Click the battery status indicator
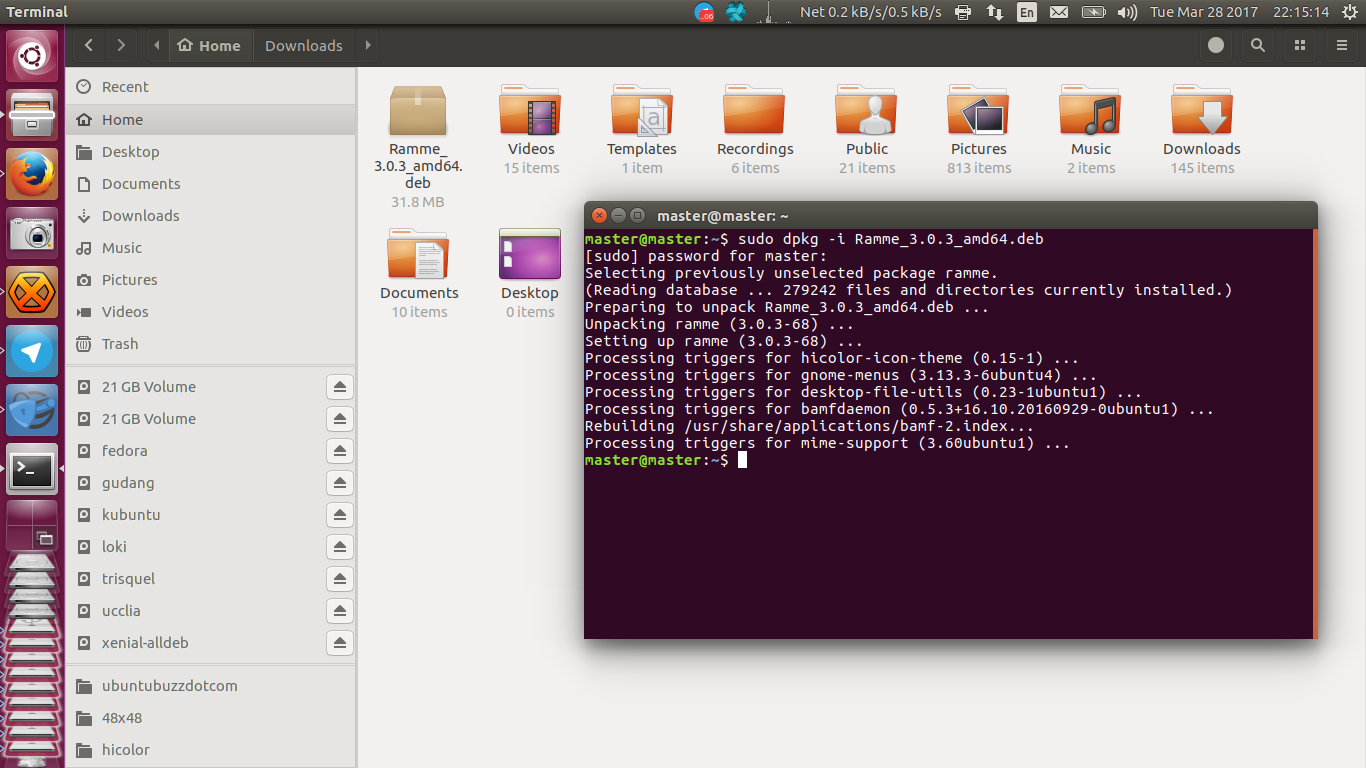The height and width of the screenshot is (768, 1366). point(1093,12)
